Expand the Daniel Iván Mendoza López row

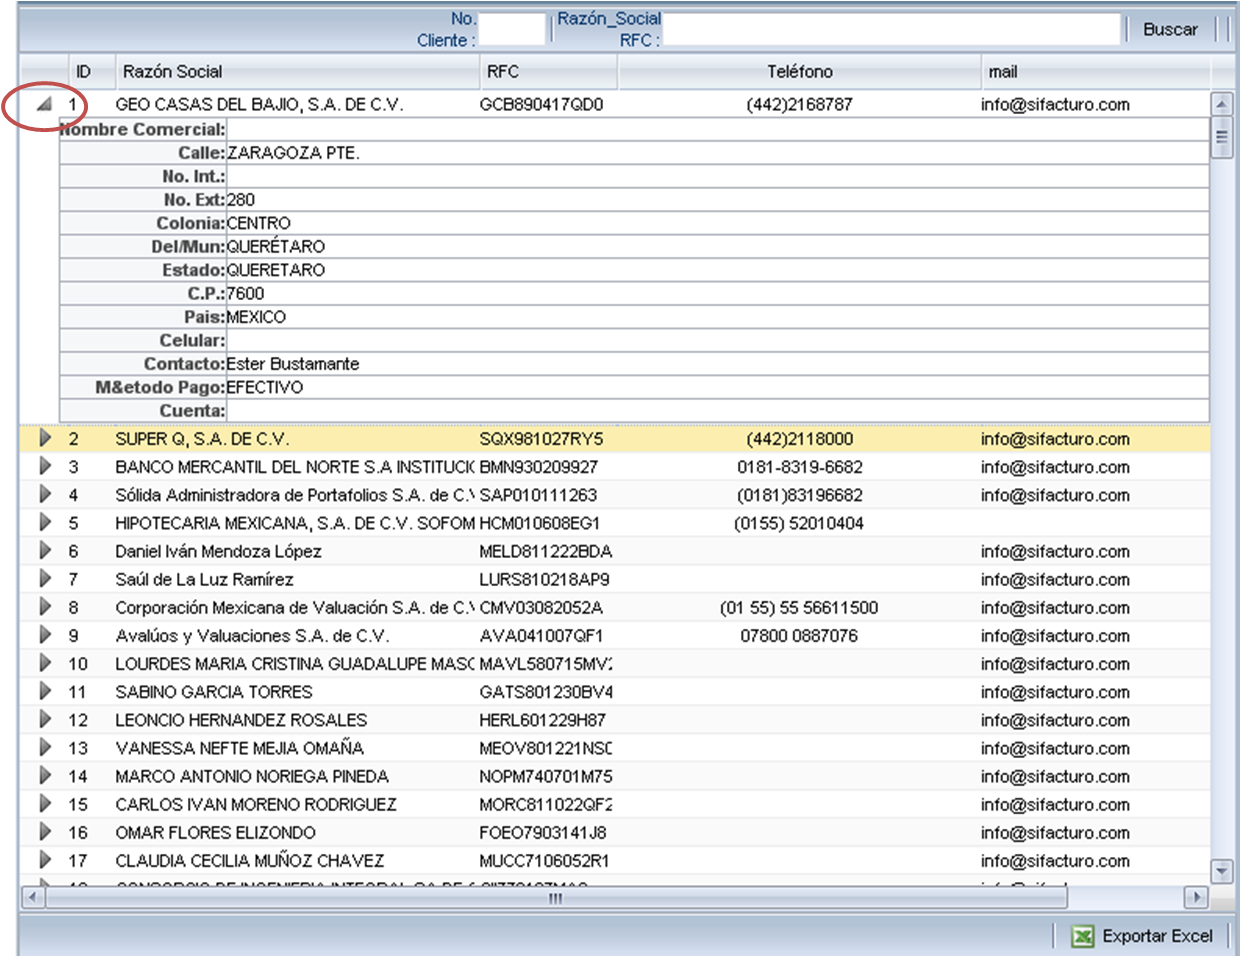coord(45,550)
